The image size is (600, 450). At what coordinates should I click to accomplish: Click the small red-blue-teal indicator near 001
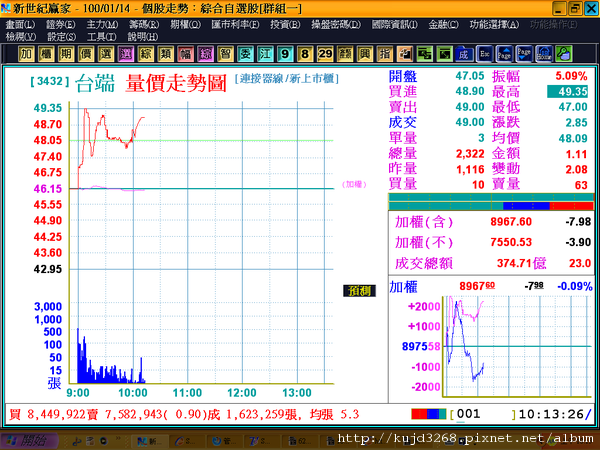tap(429, 414)
